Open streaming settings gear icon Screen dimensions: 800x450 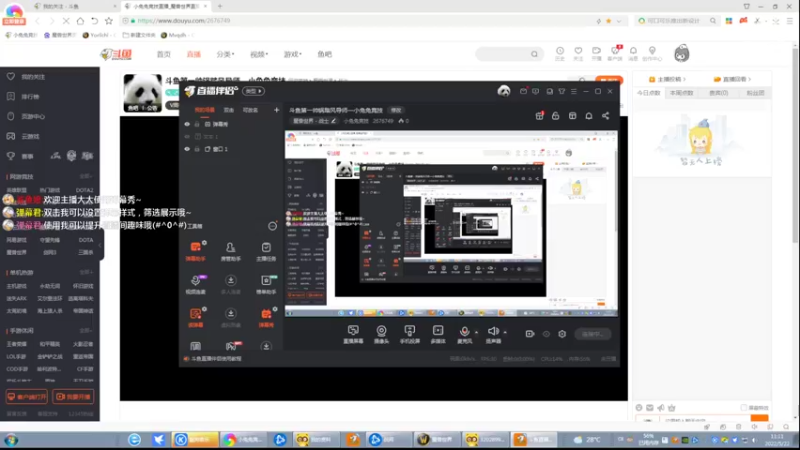(x=562, y=334)
